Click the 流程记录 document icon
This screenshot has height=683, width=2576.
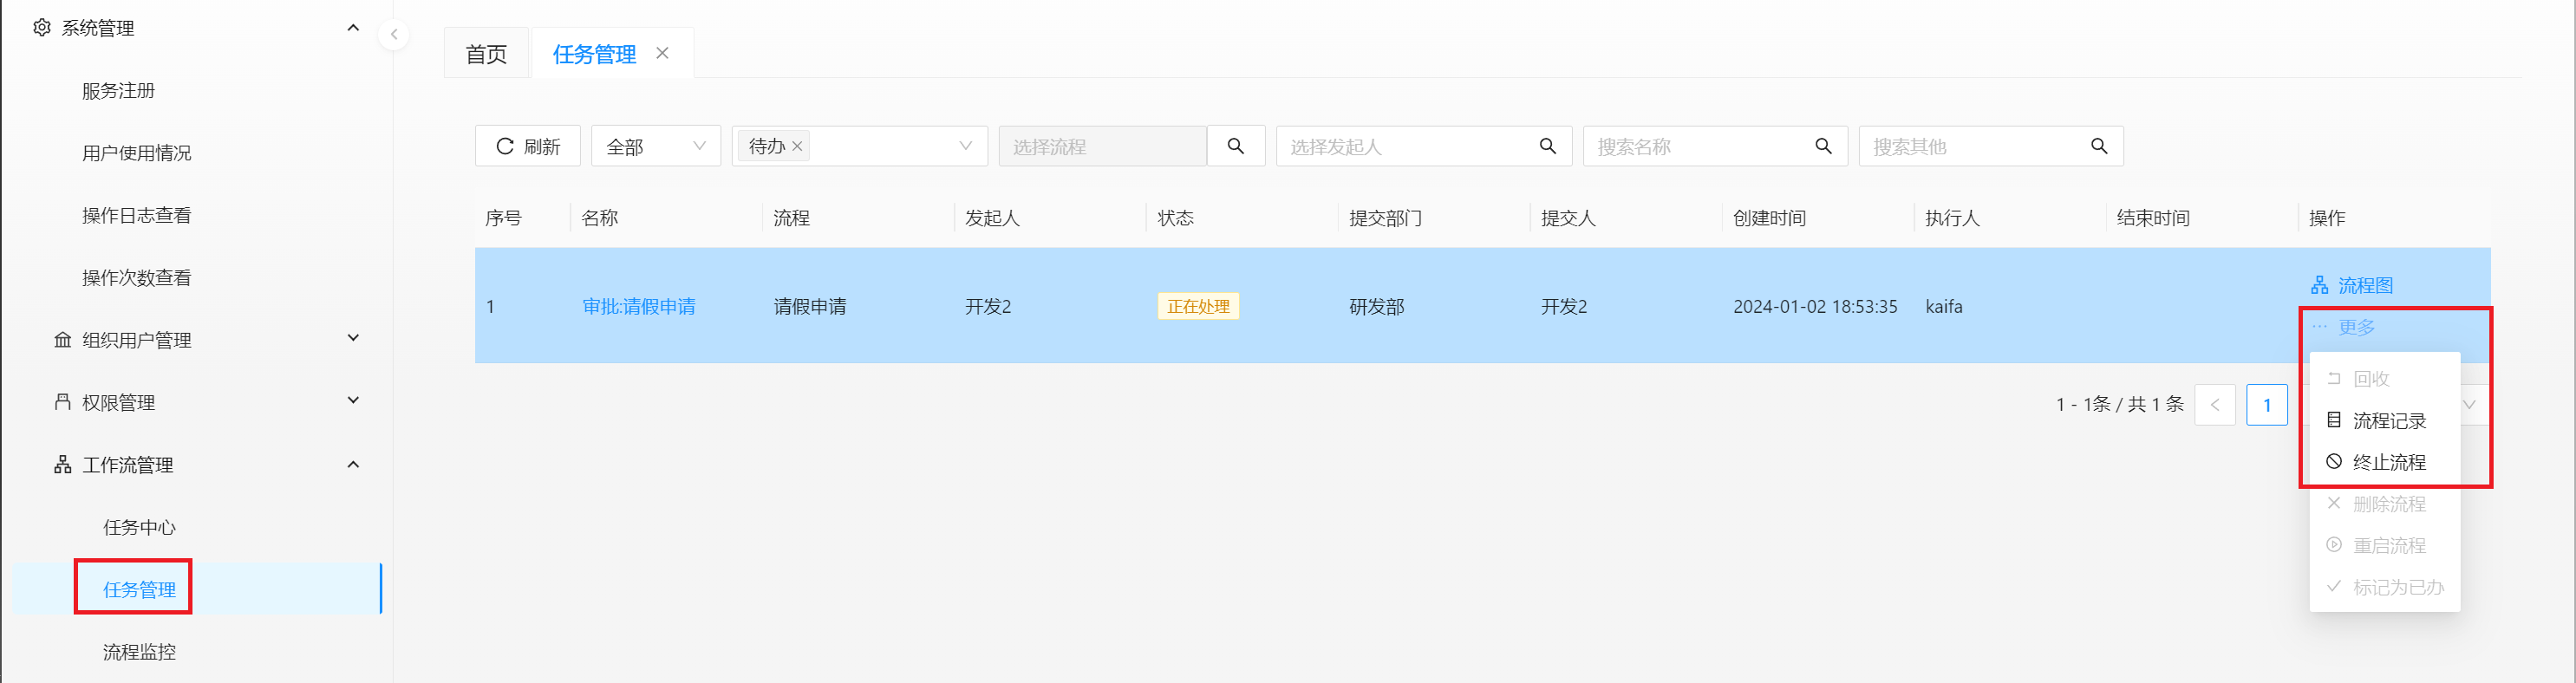point(2334,420)
